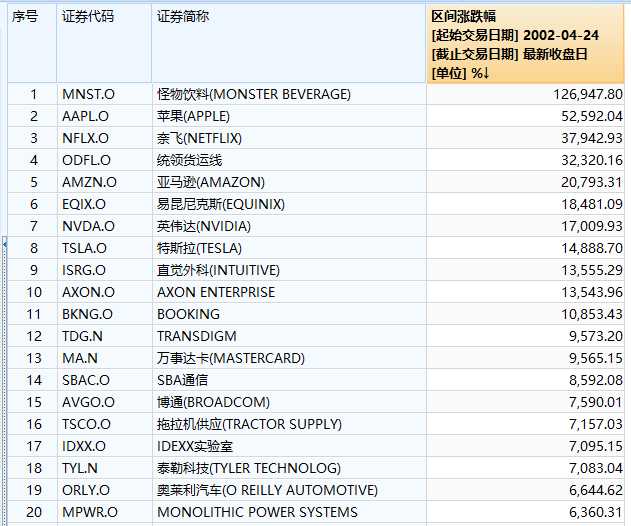
Task: Select the MNST.O ticker code cell
Action: coord(104,94)
